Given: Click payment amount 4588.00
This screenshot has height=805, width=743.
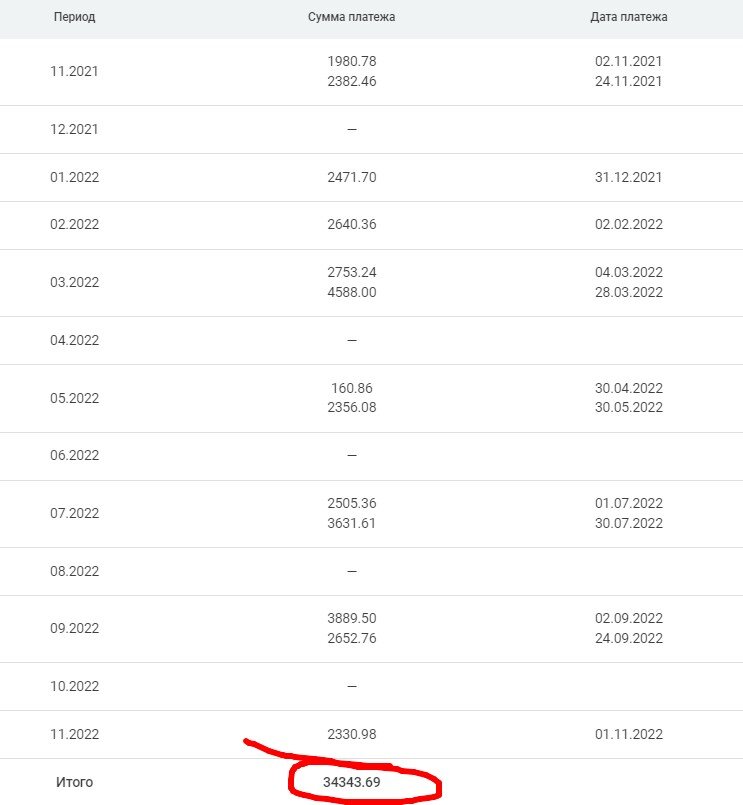Looking at the screenshot, I should pos(352,292).
